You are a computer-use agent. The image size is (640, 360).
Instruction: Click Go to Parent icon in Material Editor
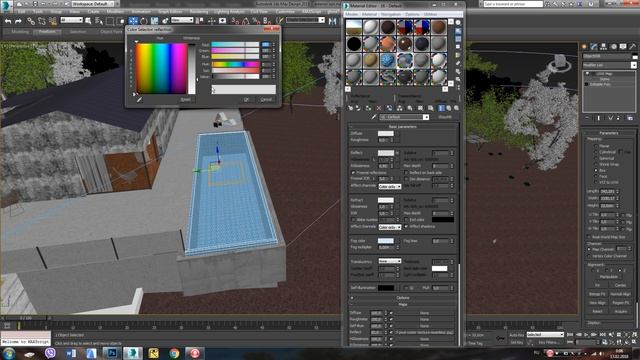pos(449,108)
